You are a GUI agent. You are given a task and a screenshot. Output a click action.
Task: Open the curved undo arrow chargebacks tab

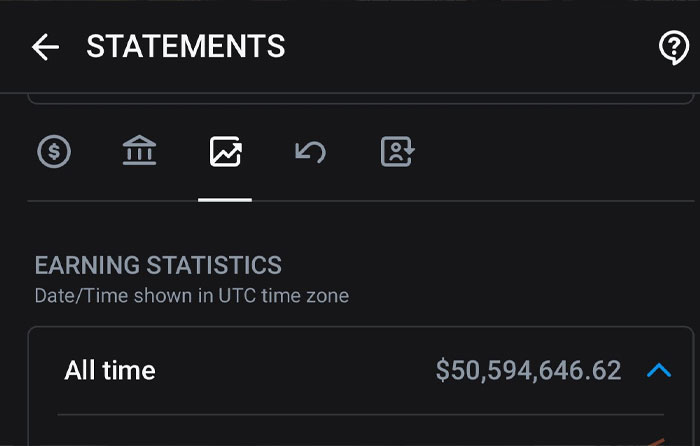click(310, 152)
